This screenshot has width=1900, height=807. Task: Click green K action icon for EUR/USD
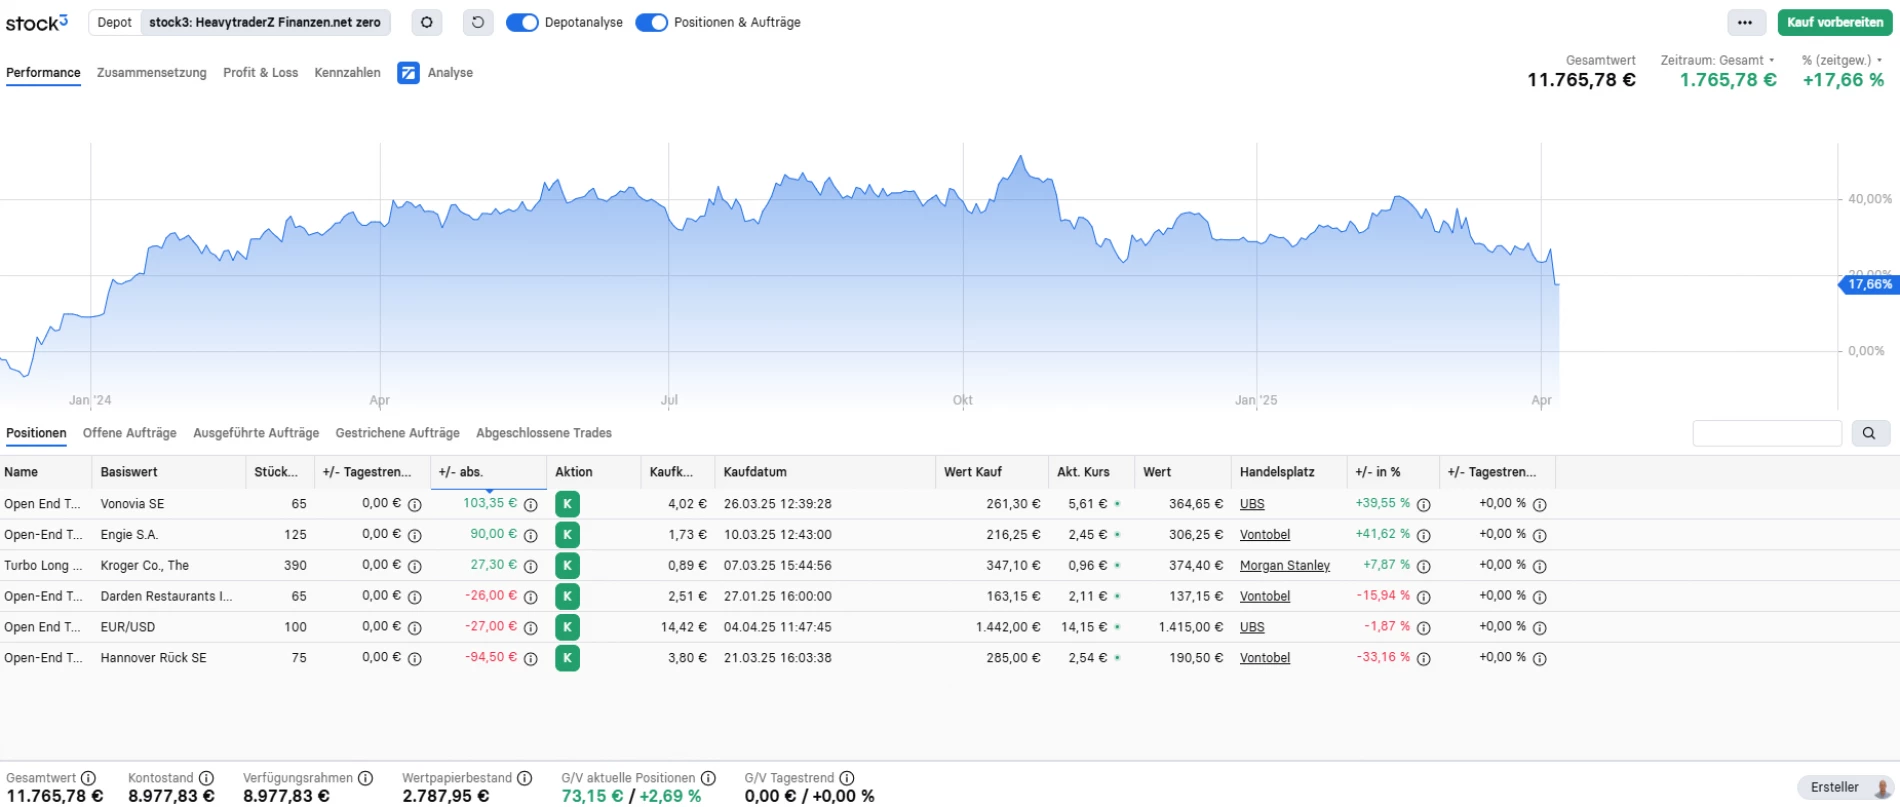point(567,627)
